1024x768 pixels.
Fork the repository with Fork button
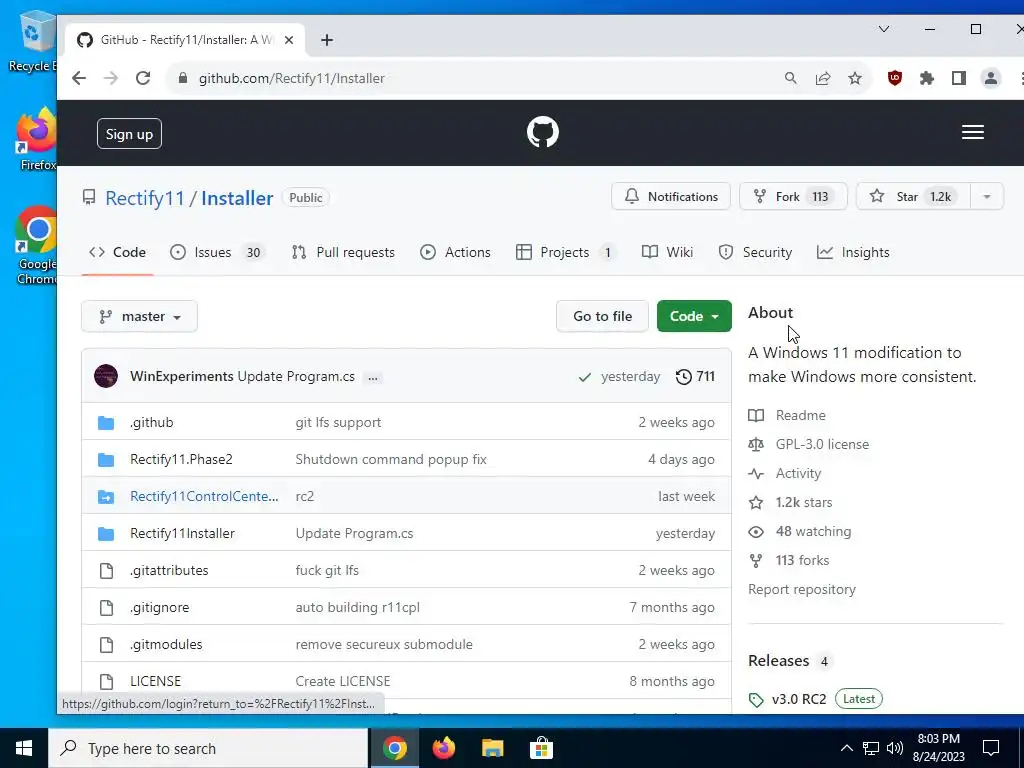[x=793, y=197]
